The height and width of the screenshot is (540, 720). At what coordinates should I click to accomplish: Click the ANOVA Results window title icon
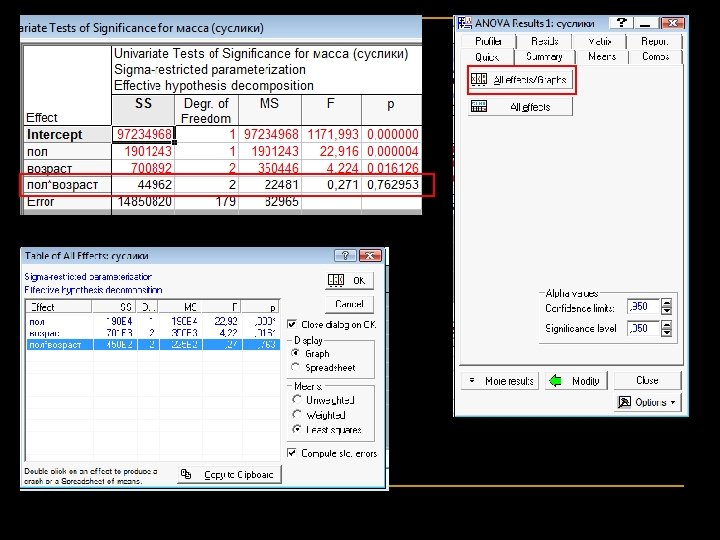tap(465, 22)
